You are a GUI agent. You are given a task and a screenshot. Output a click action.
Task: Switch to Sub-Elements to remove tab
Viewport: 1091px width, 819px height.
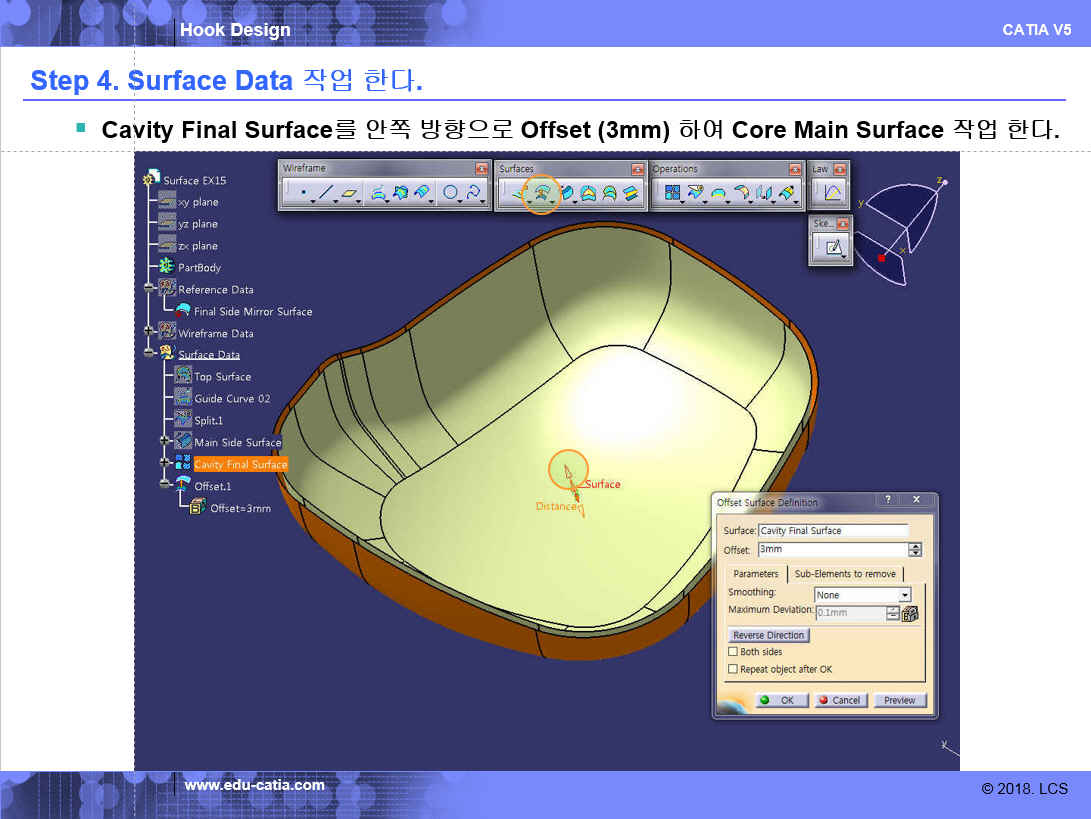pyautogui.click(x=845, y=574)
